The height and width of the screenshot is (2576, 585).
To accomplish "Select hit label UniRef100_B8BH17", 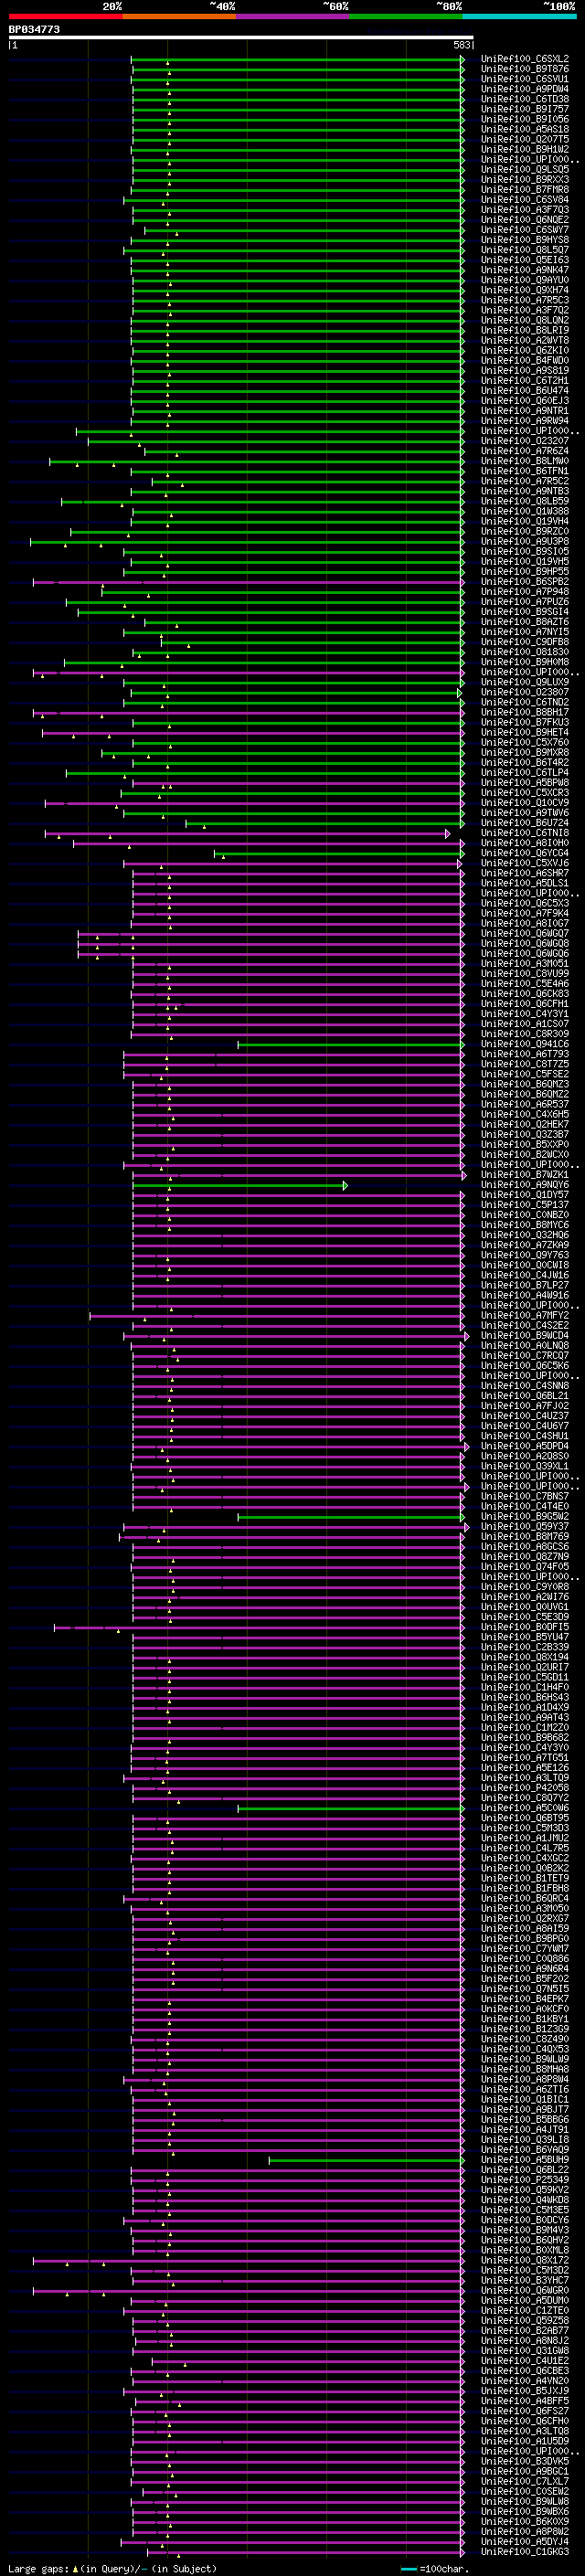I will click(x=525, y=712).
